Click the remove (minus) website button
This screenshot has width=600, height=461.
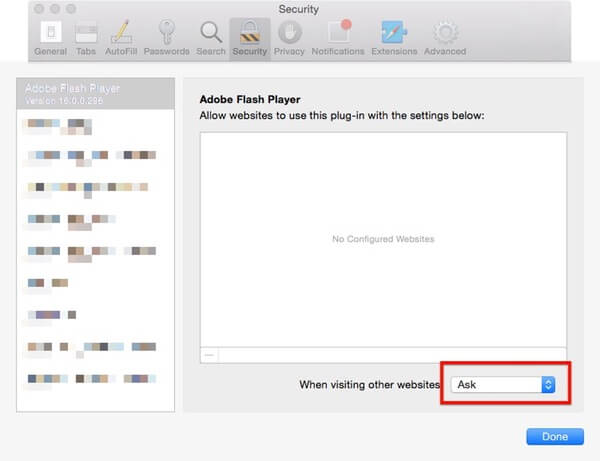[x=209, y=355]
